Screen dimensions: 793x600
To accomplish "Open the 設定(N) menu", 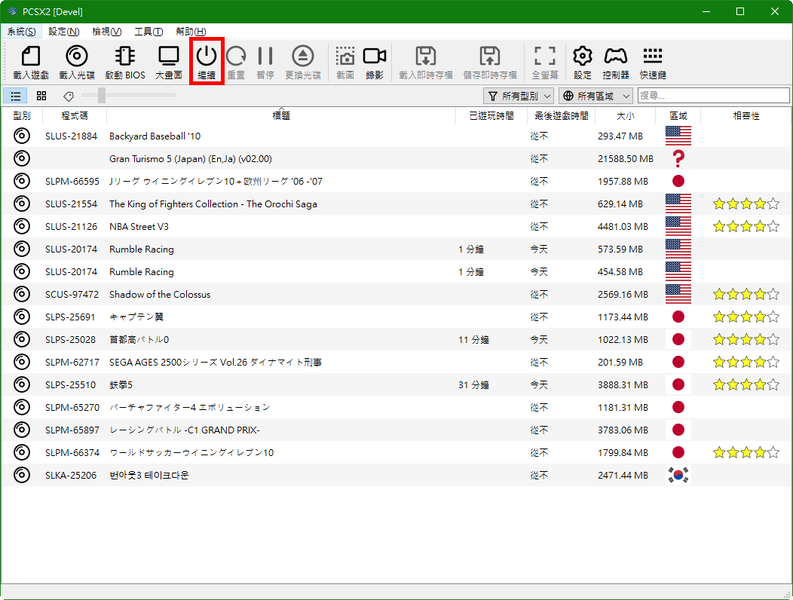I will tap(64, 31).
